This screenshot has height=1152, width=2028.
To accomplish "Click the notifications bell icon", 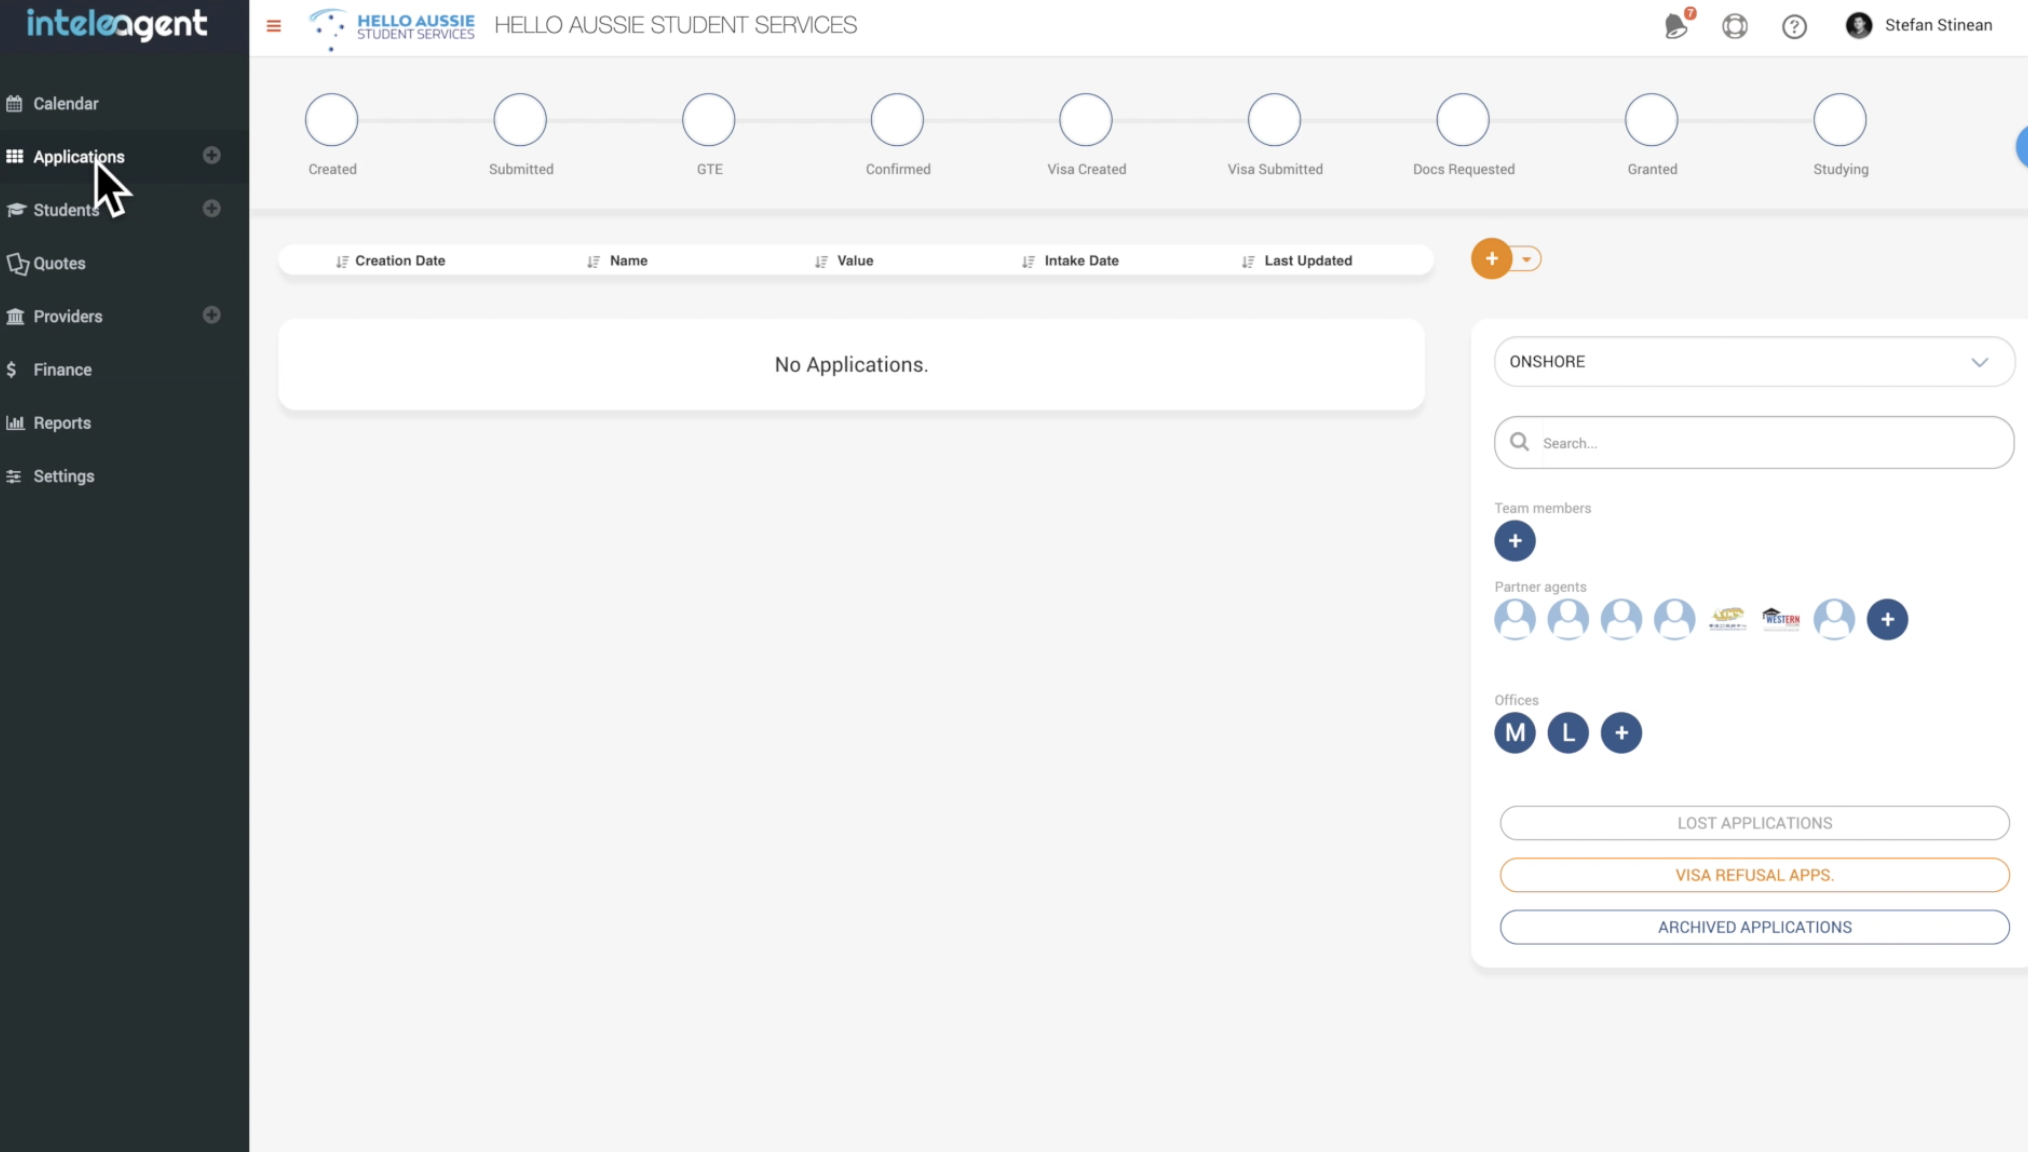I will [x=1676, y=26].
